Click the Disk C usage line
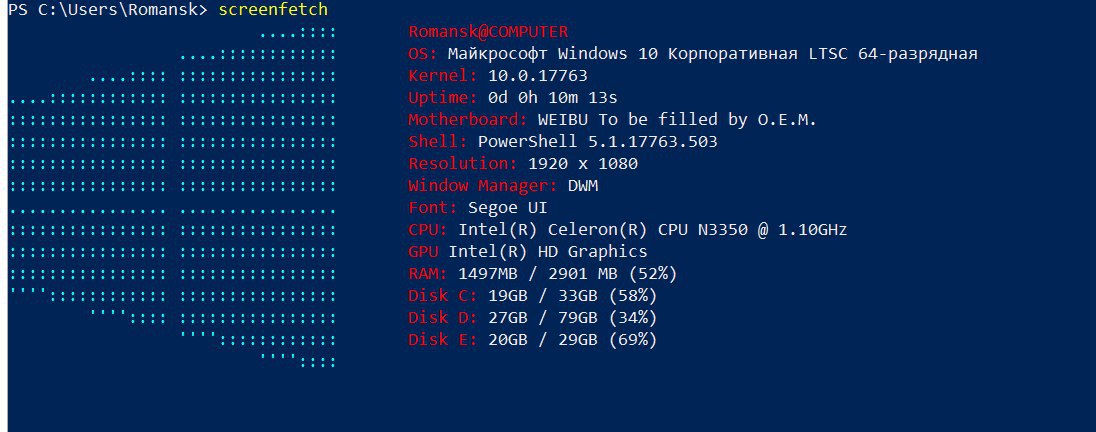Screen dimensions: 1096x432 (533, 296)
